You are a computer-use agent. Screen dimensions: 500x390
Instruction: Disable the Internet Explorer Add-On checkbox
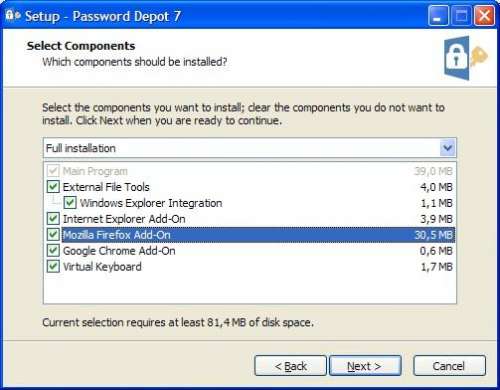click(53, 219)
